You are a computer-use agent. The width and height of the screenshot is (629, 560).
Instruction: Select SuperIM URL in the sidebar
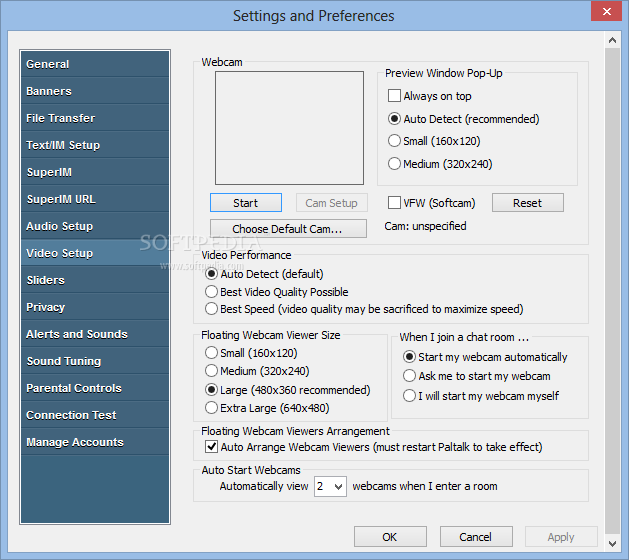coord(95,199)
